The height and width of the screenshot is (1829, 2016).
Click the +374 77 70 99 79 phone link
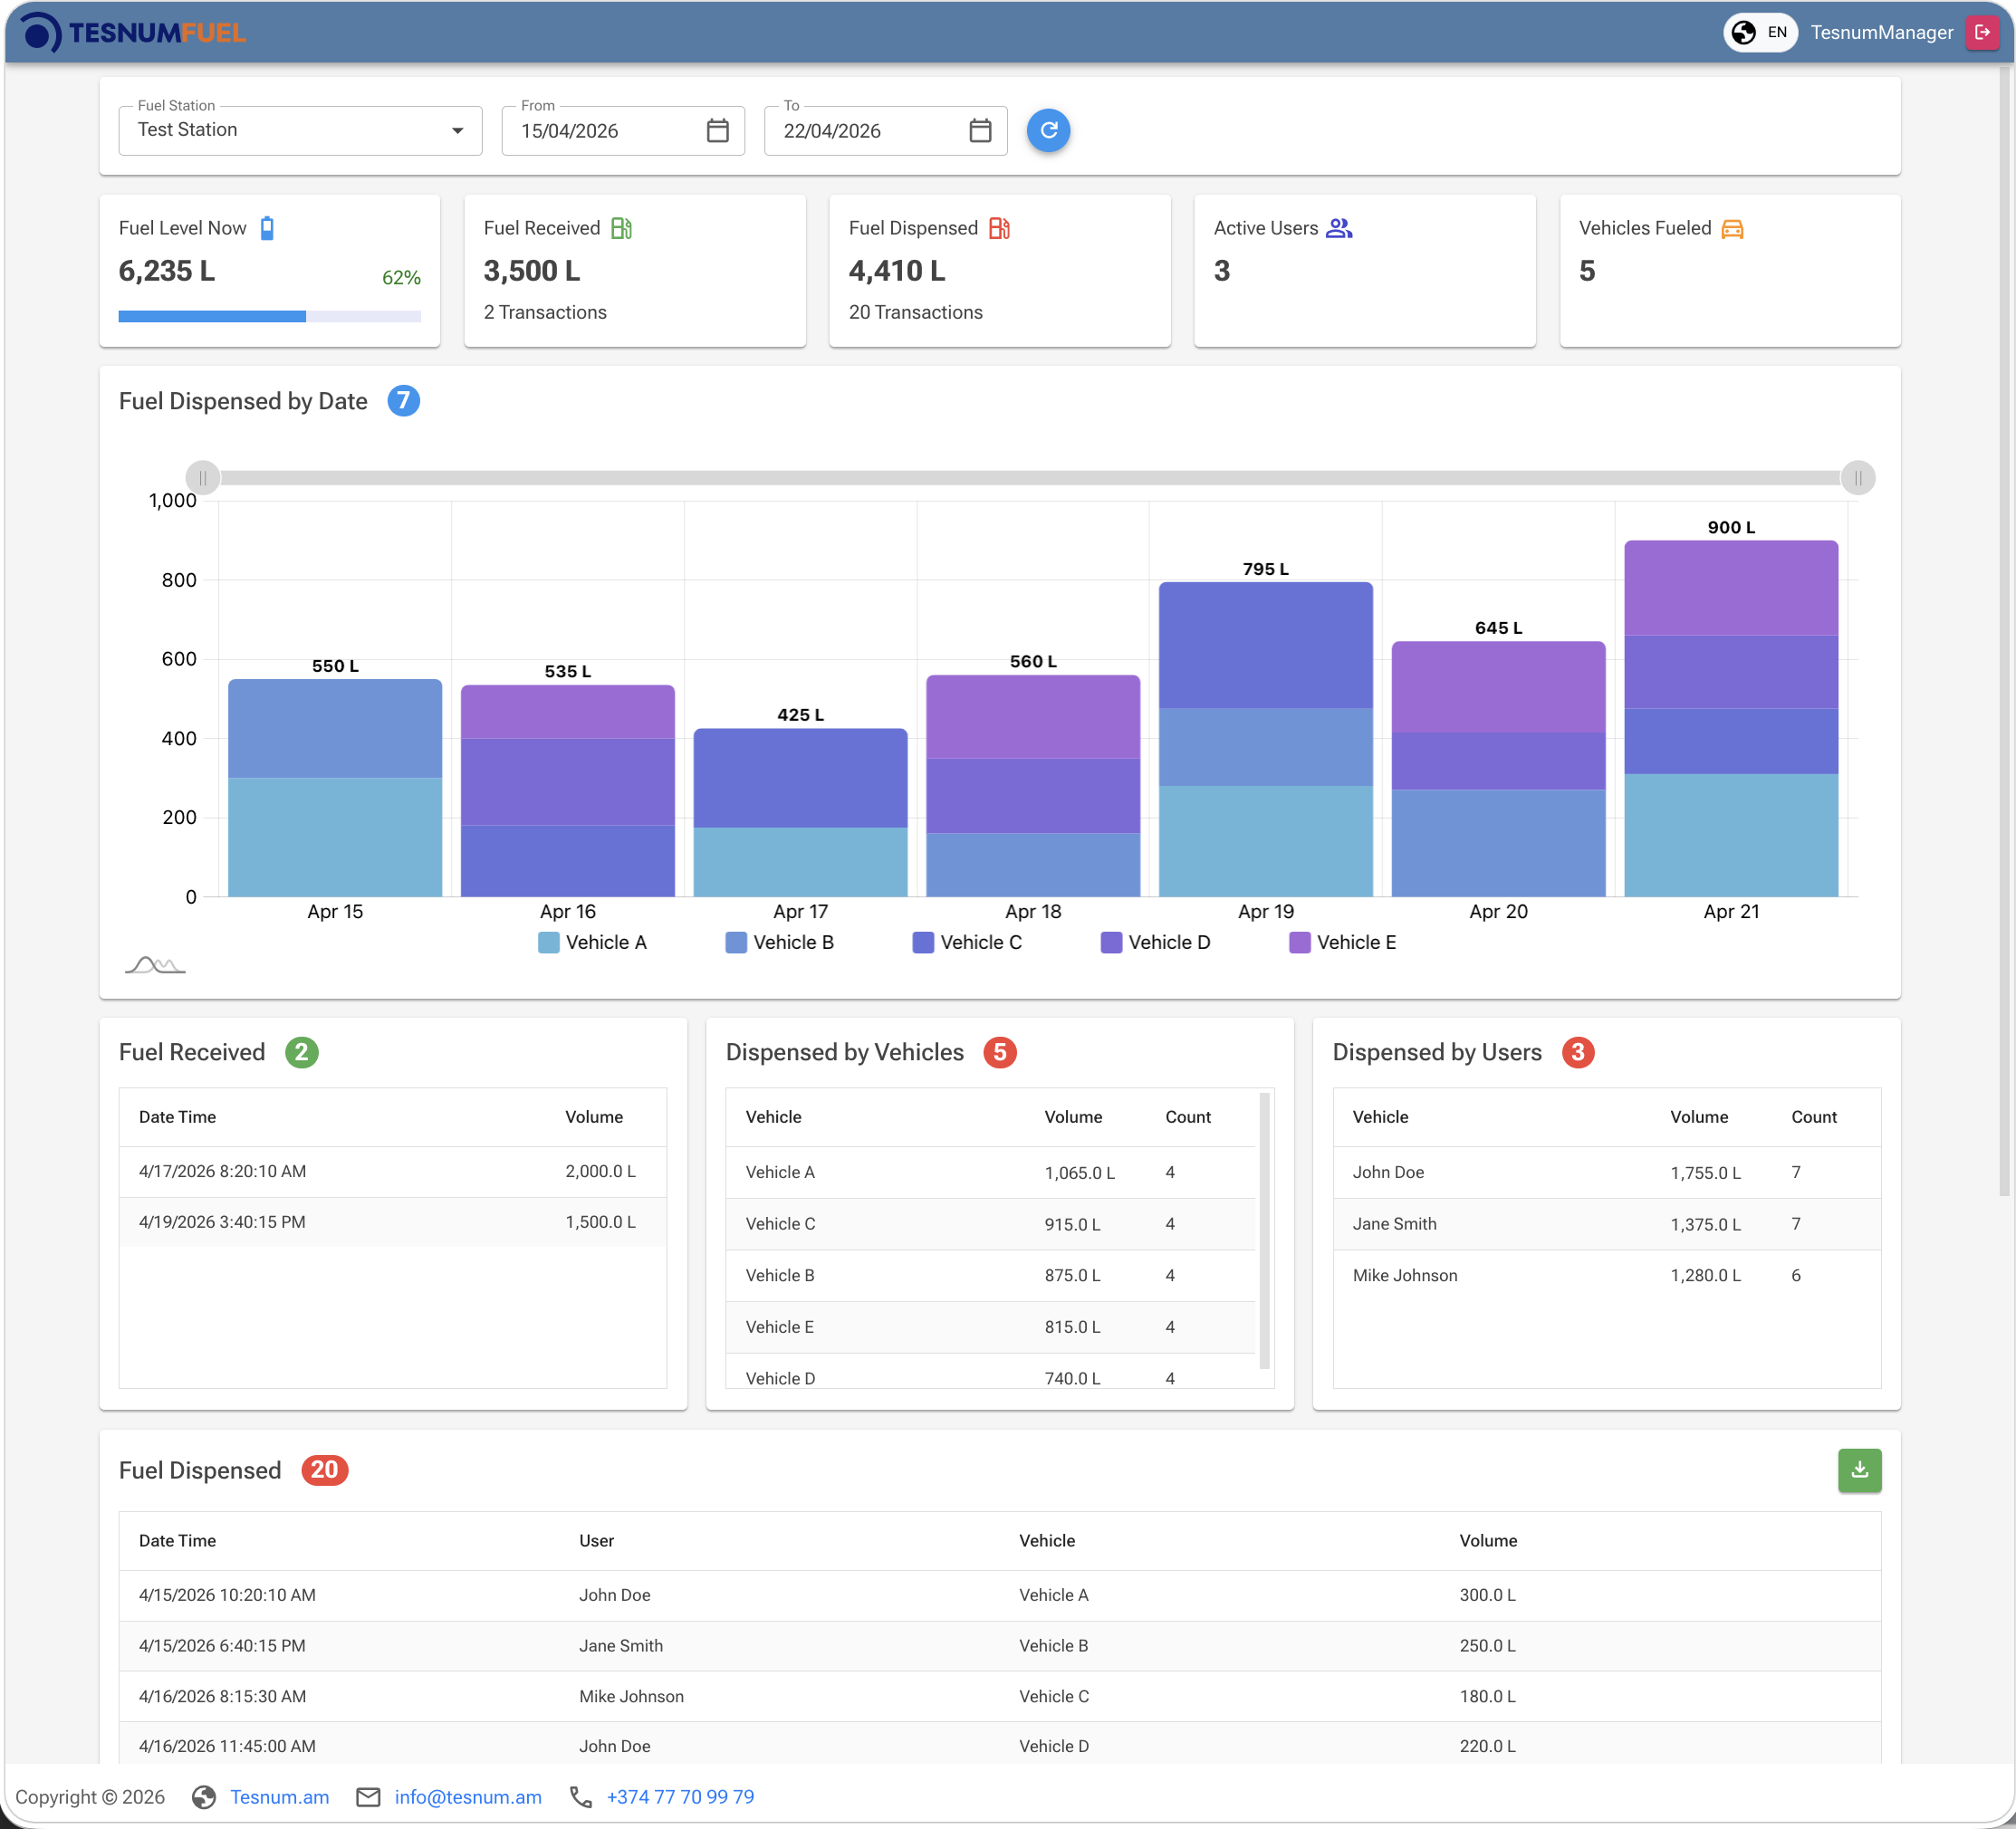tap(680, 1797)
